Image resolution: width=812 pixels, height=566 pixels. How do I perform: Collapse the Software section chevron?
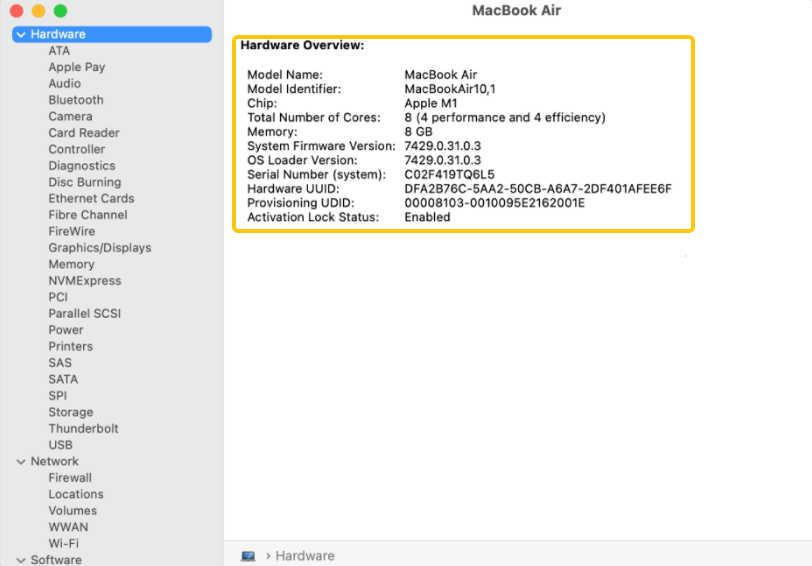coord(20,560)
